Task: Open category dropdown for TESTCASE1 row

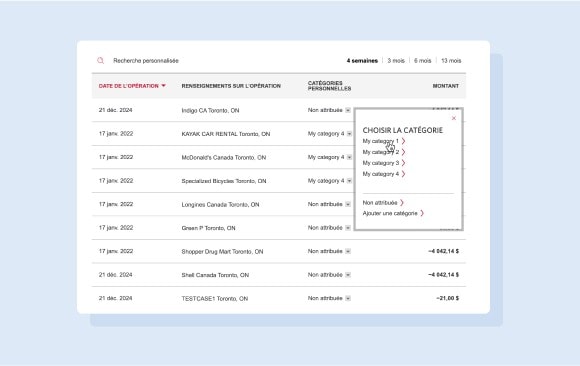Action: tap(348, 298)
